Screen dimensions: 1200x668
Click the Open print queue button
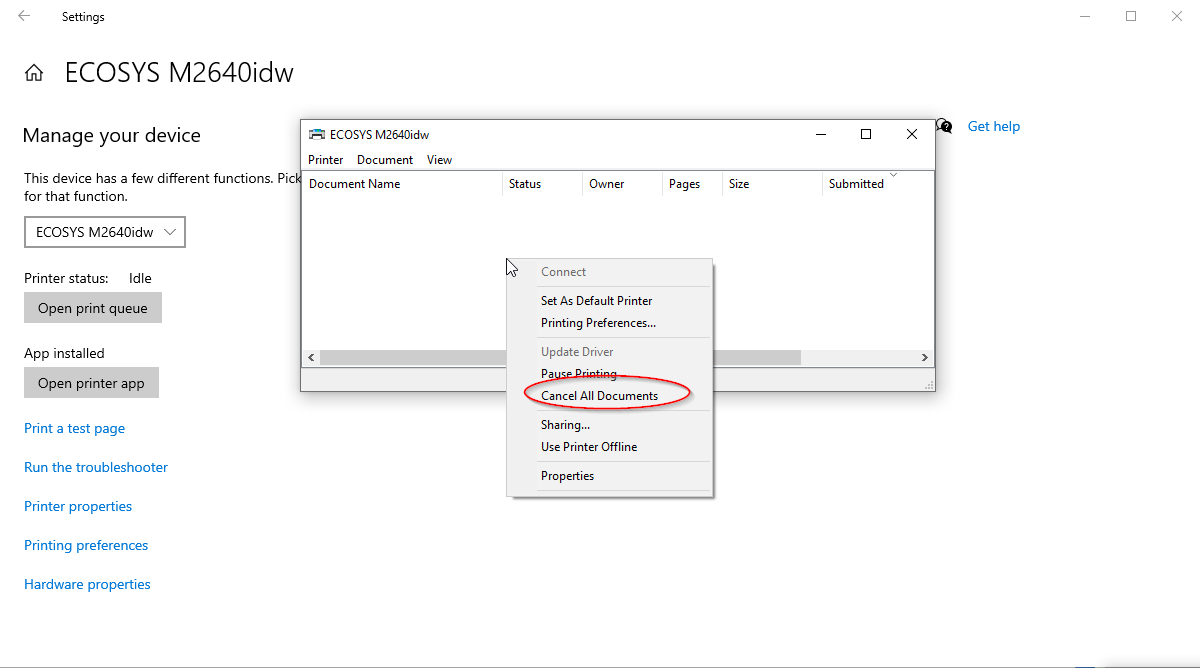pos(93,308)
